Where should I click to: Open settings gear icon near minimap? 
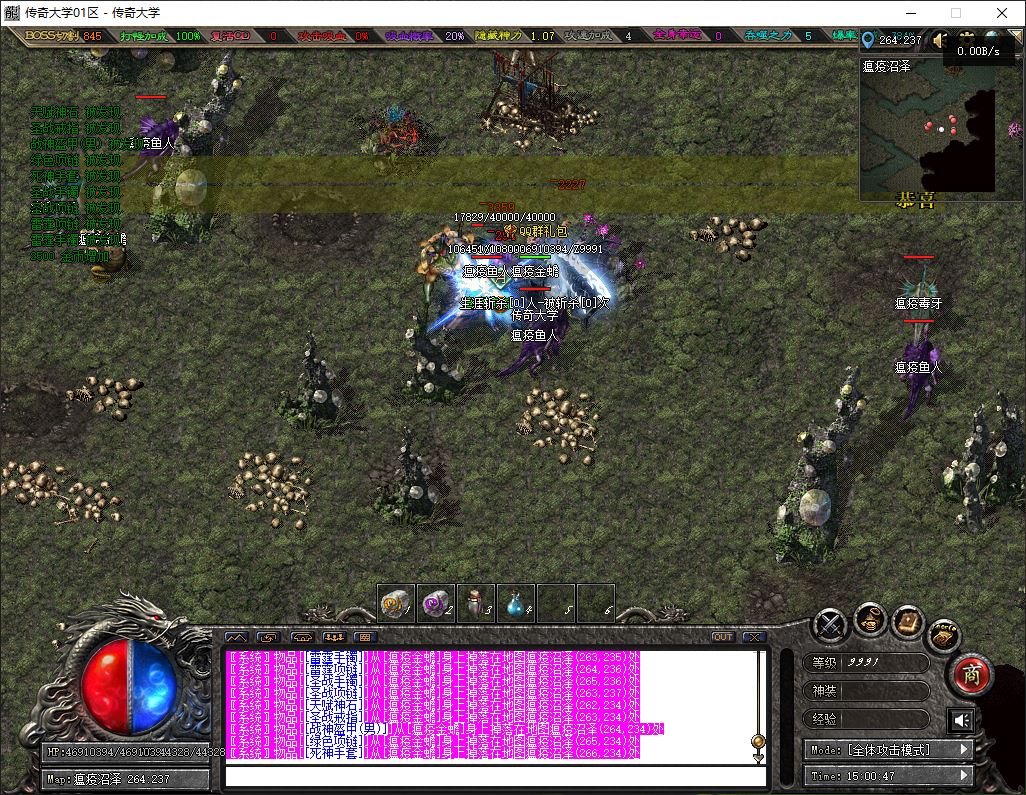click(x=967, y=38)
